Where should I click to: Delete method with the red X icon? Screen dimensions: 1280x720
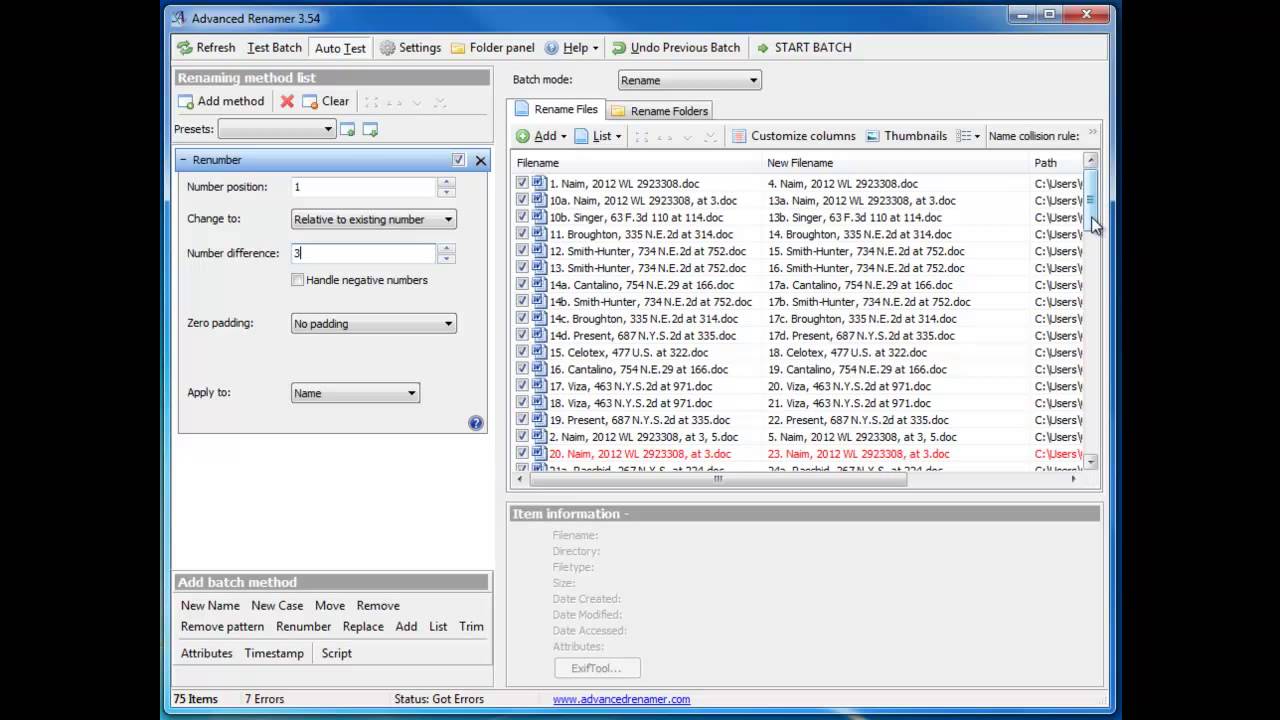tap(287, 101)
